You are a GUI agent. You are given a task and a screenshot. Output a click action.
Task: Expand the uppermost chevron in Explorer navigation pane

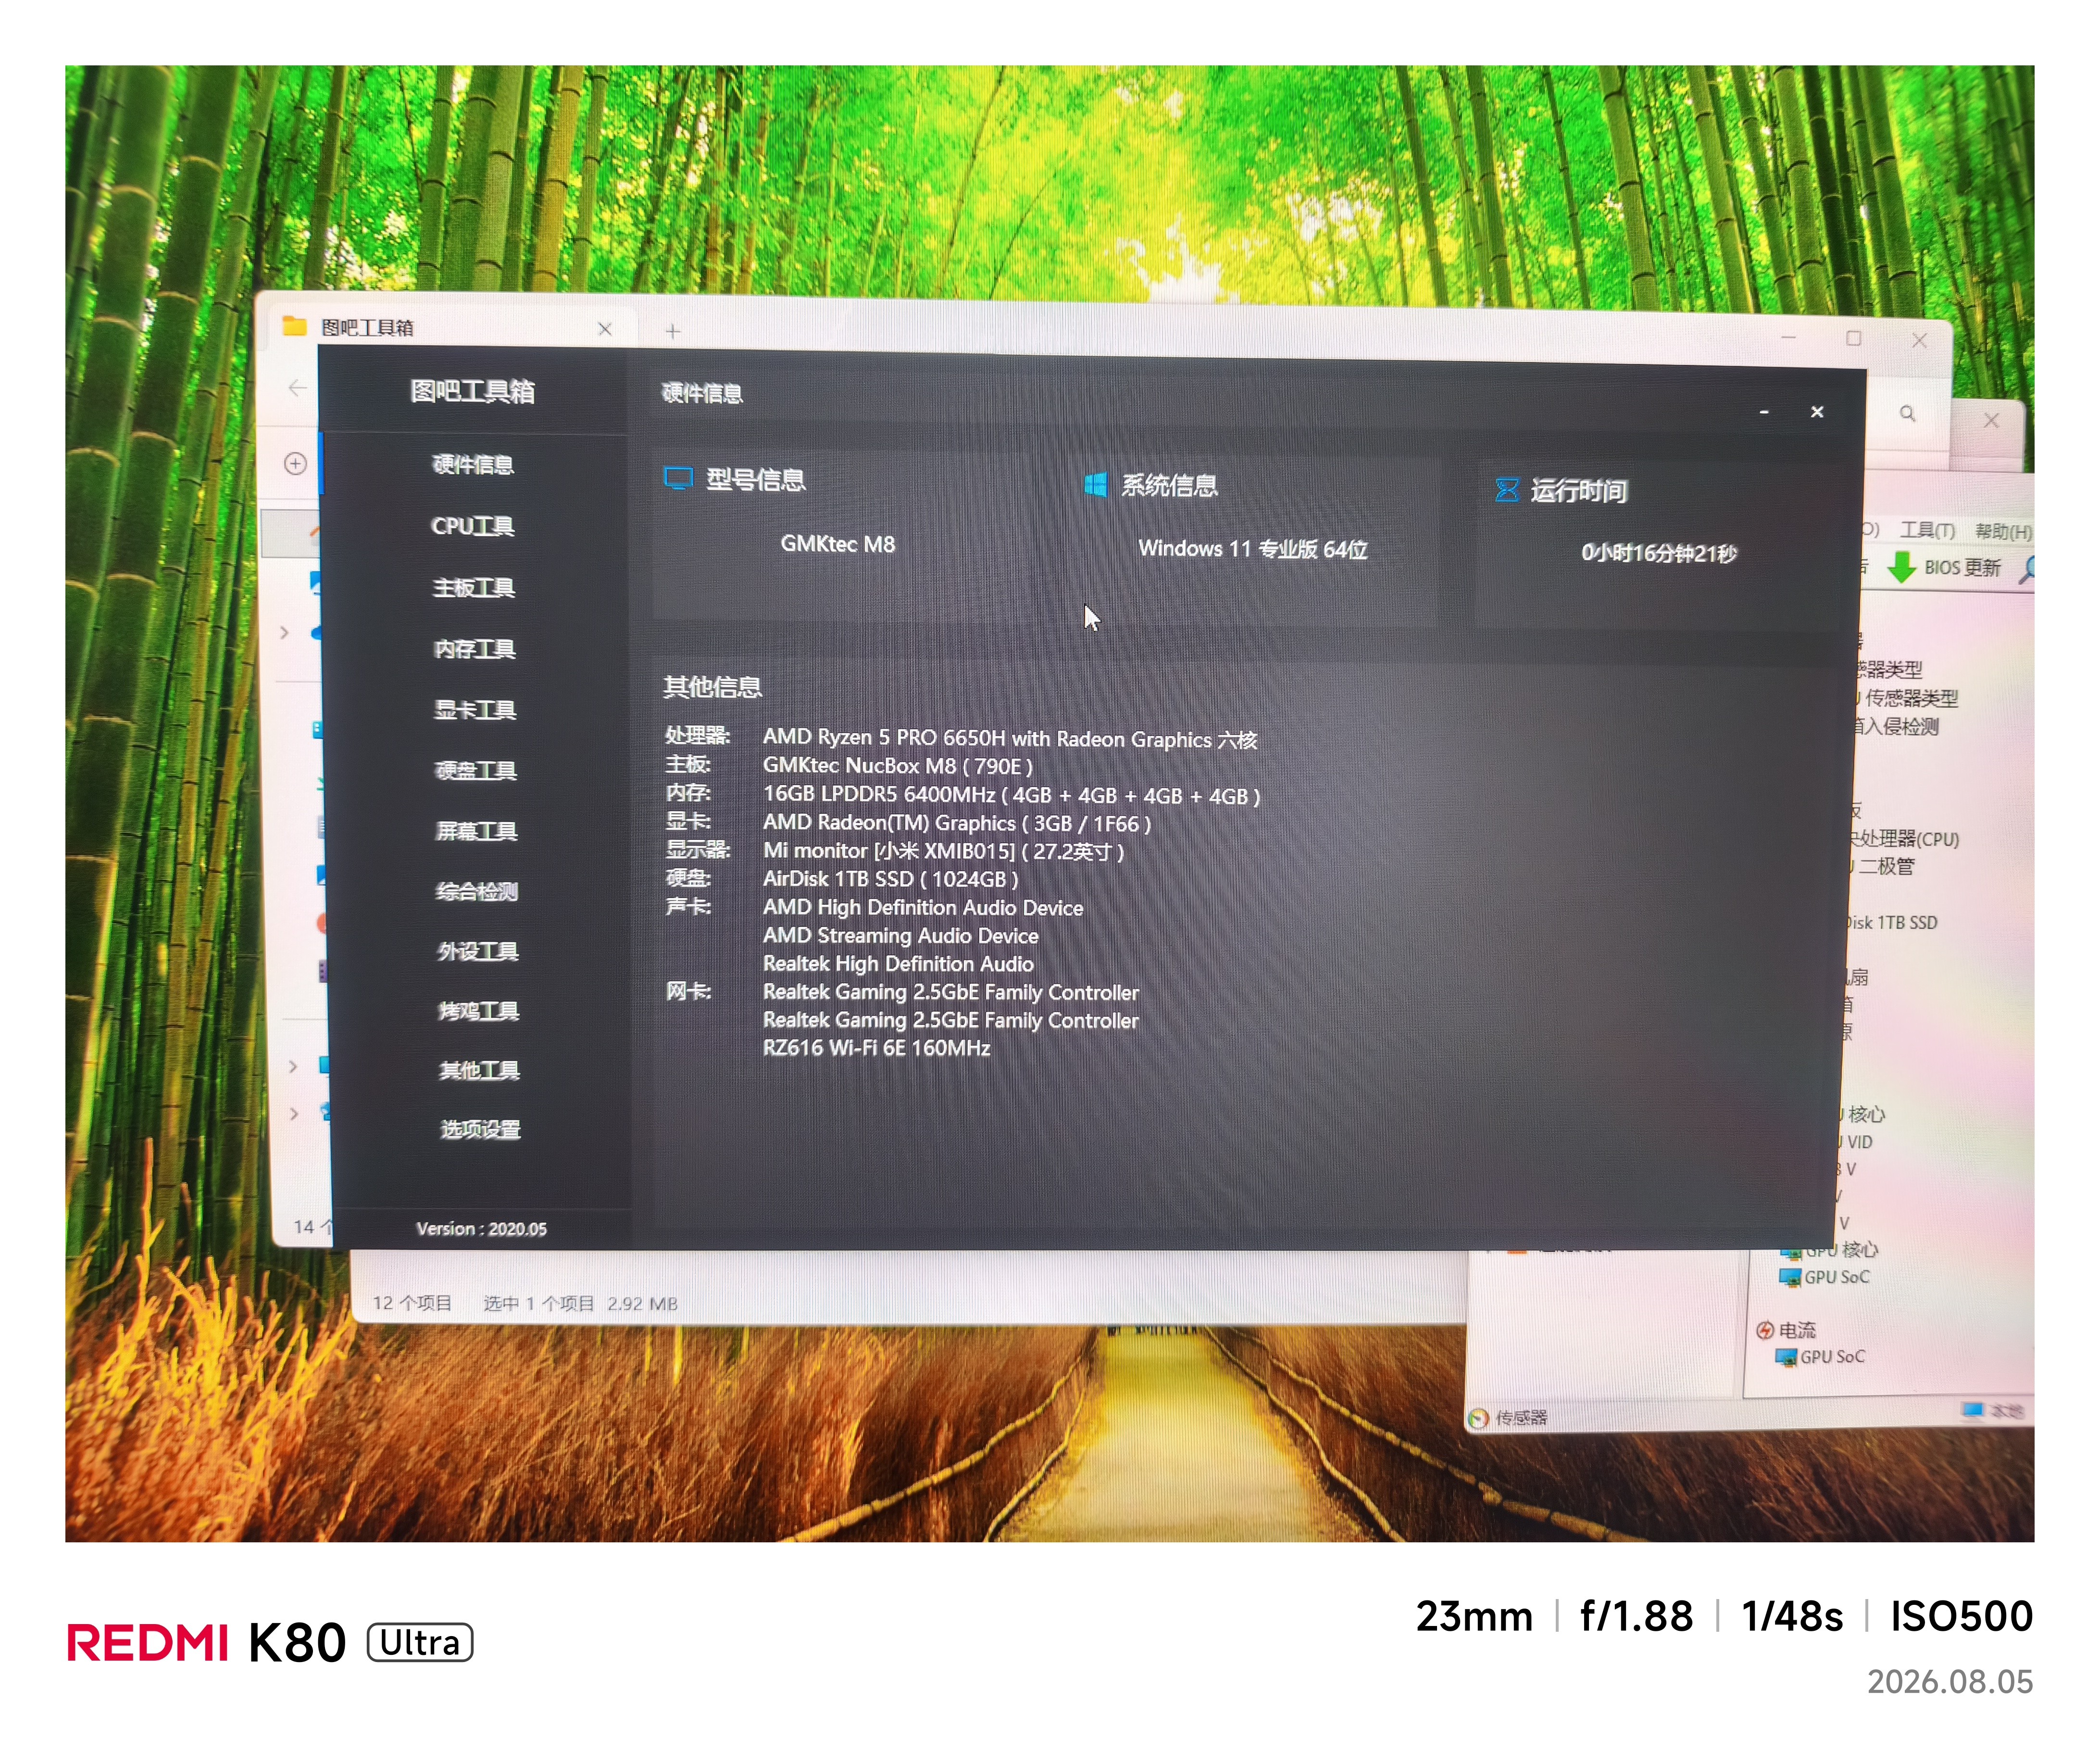[x=285, y=632]
